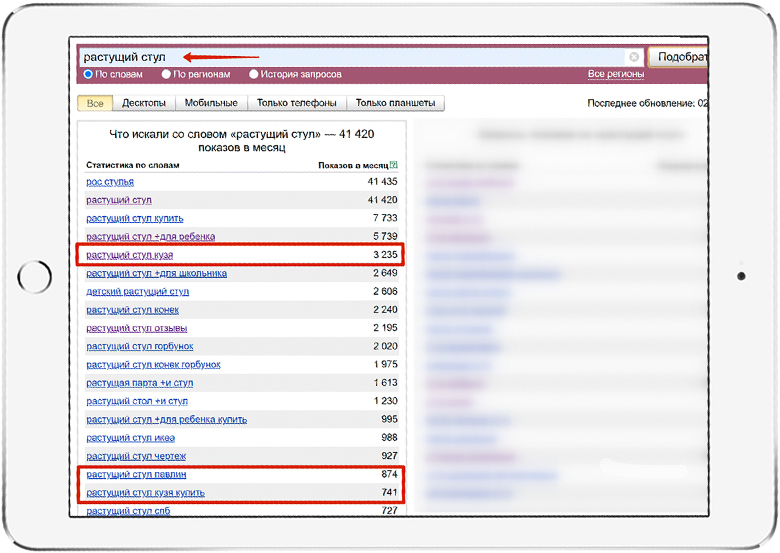The image size is (780, 553).
Task: Open the растущий стол +и стул link
Action: pos(137,401)
